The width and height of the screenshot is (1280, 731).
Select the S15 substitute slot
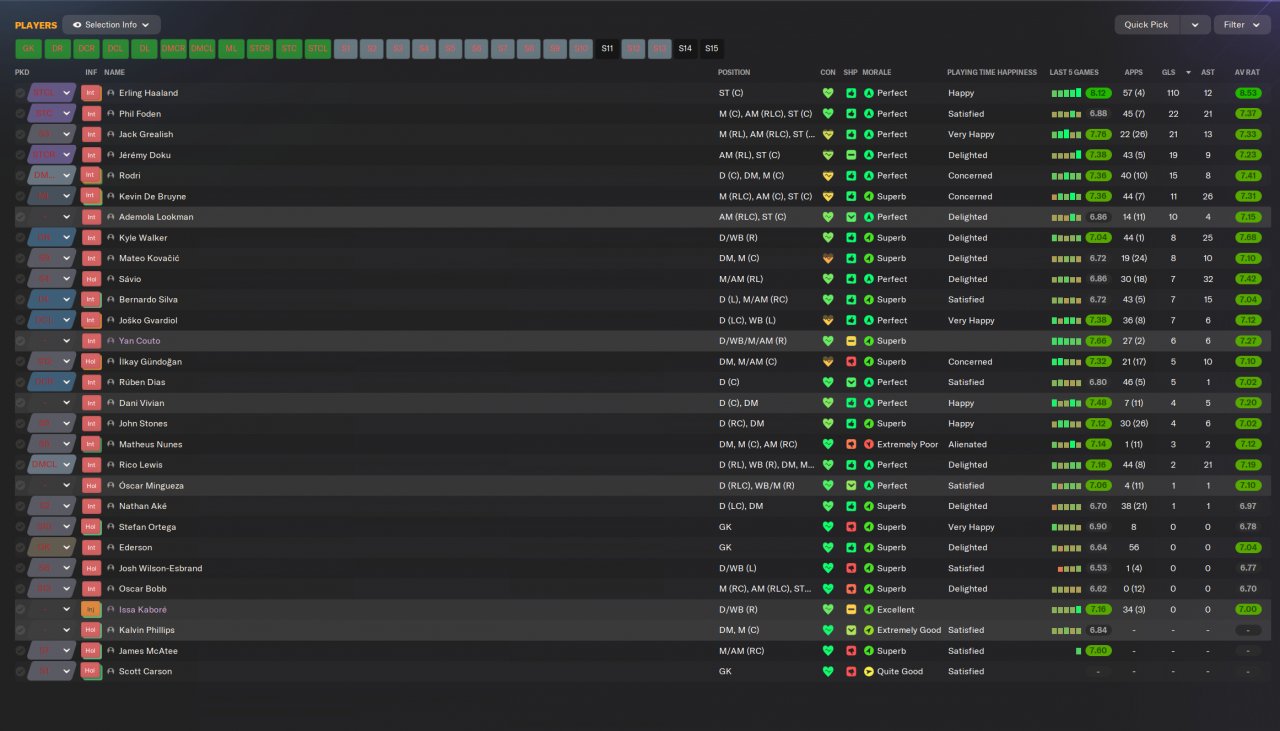(x=711, y=48)
